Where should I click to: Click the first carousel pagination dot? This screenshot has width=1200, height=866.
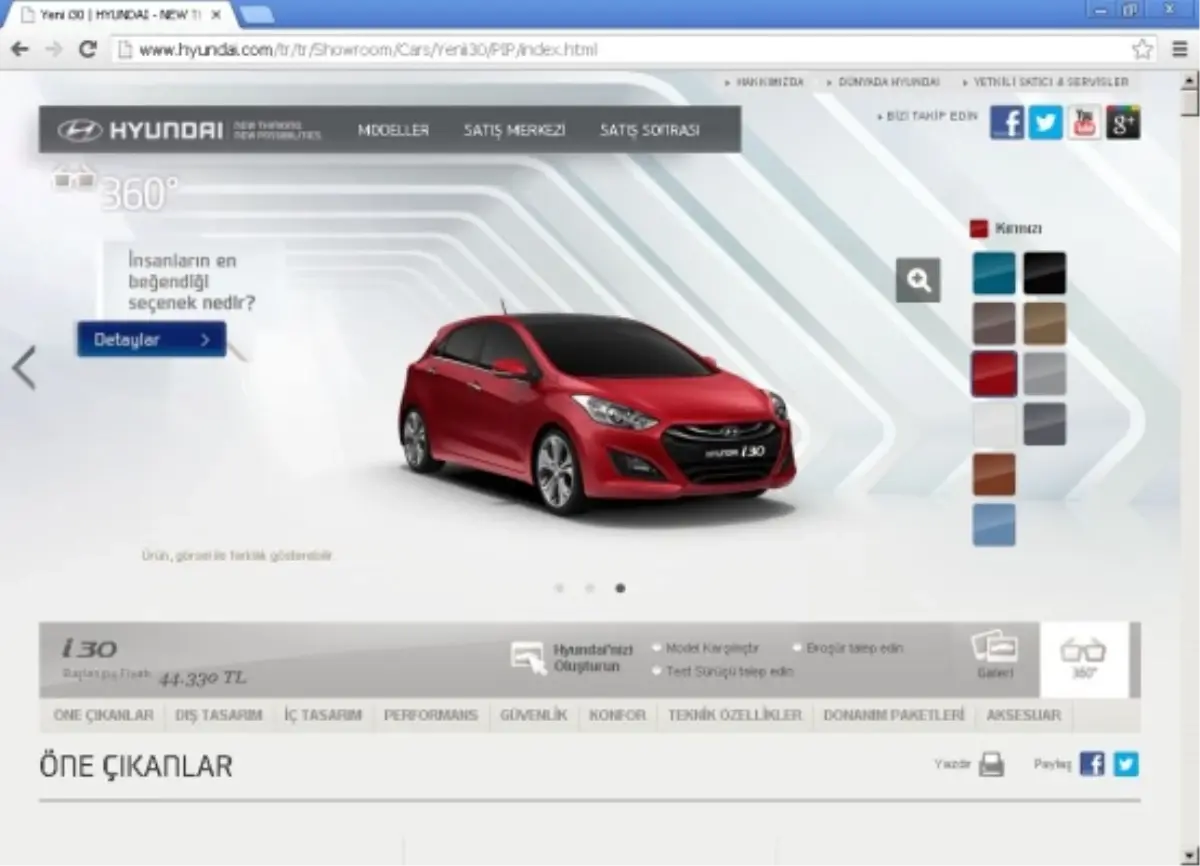point(559,588)
